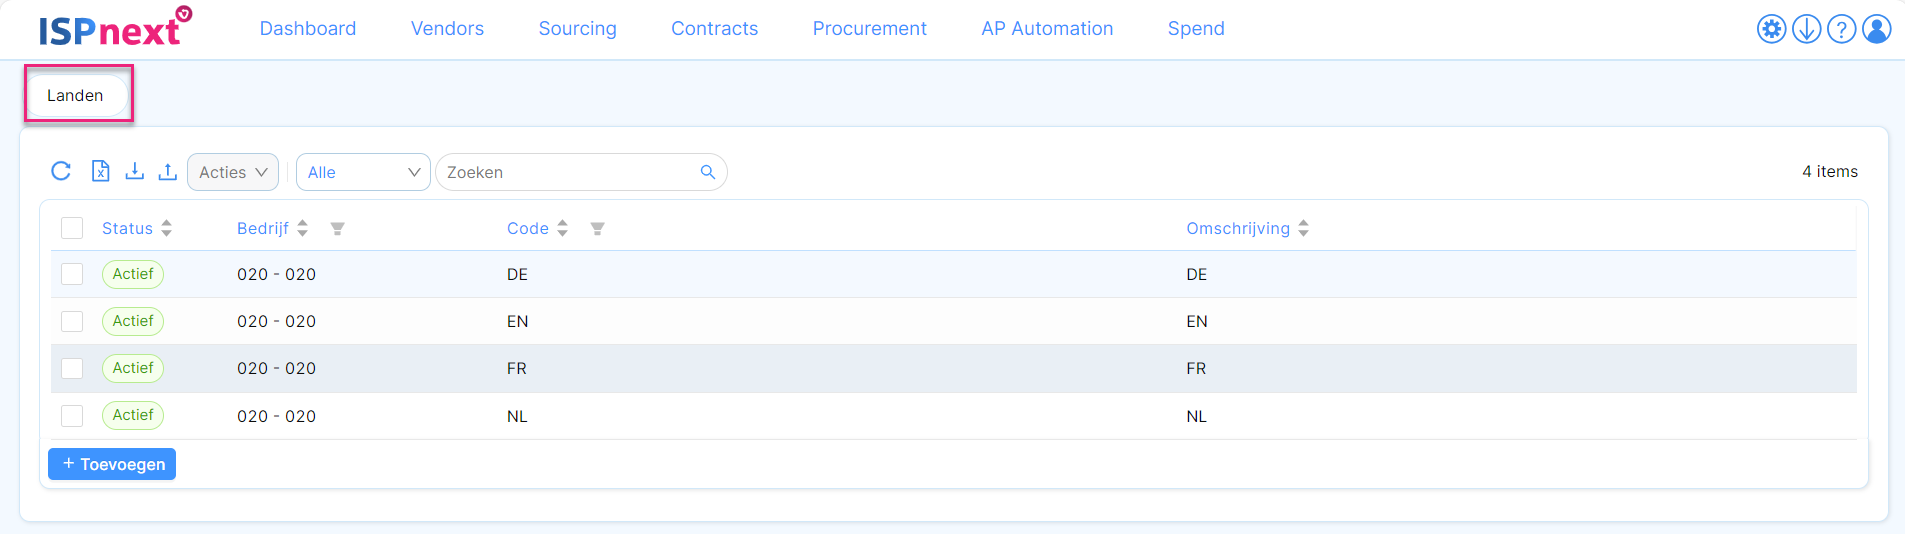
Task: Click the Excel export icon
Action: [100, 171]
